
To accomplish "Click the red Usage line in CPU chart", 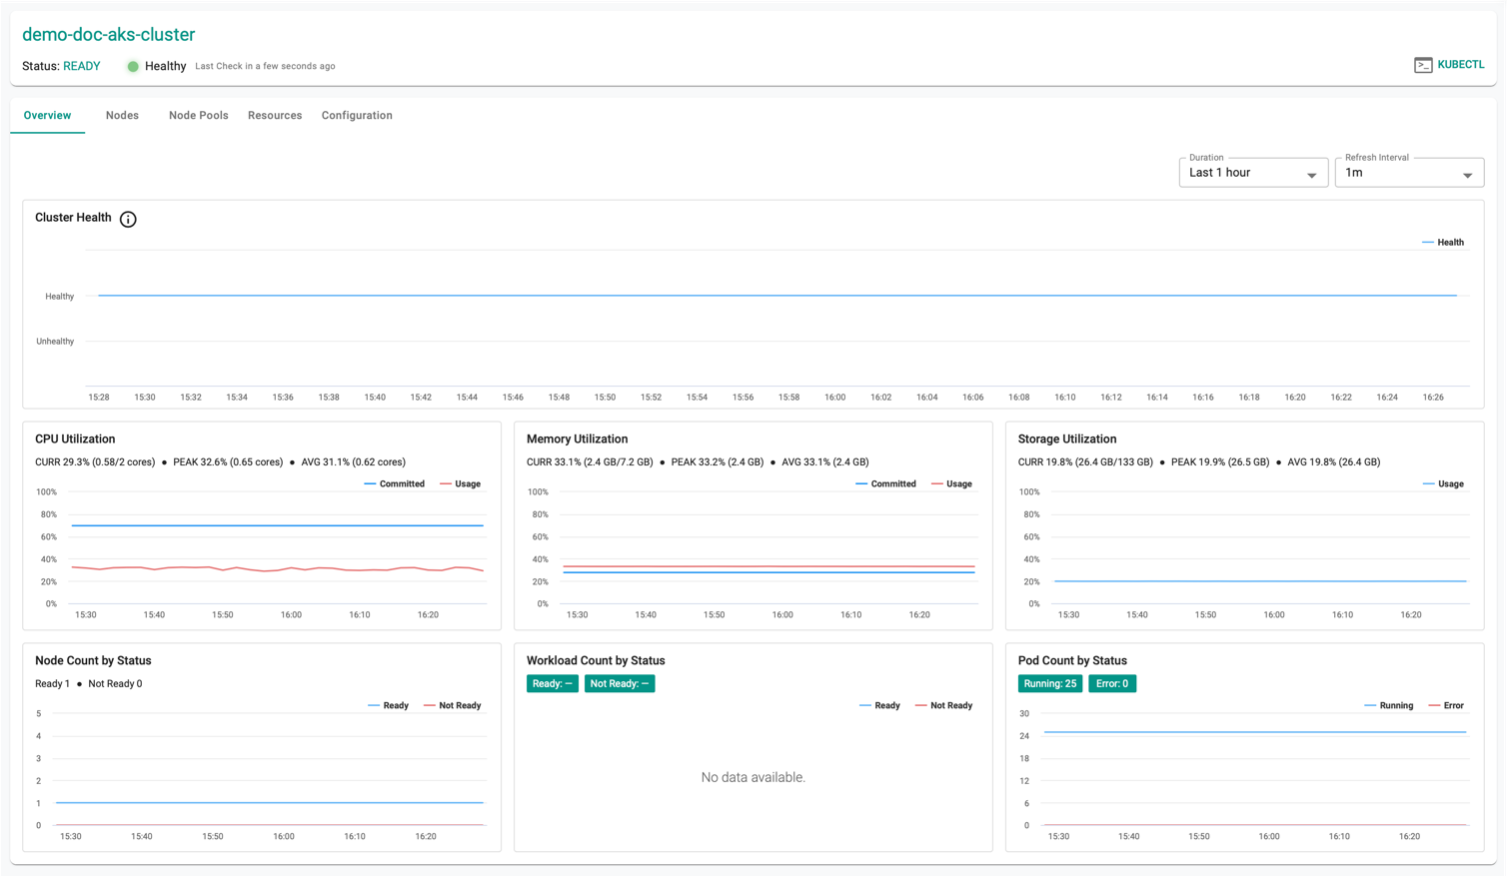I will coord(277,569).
